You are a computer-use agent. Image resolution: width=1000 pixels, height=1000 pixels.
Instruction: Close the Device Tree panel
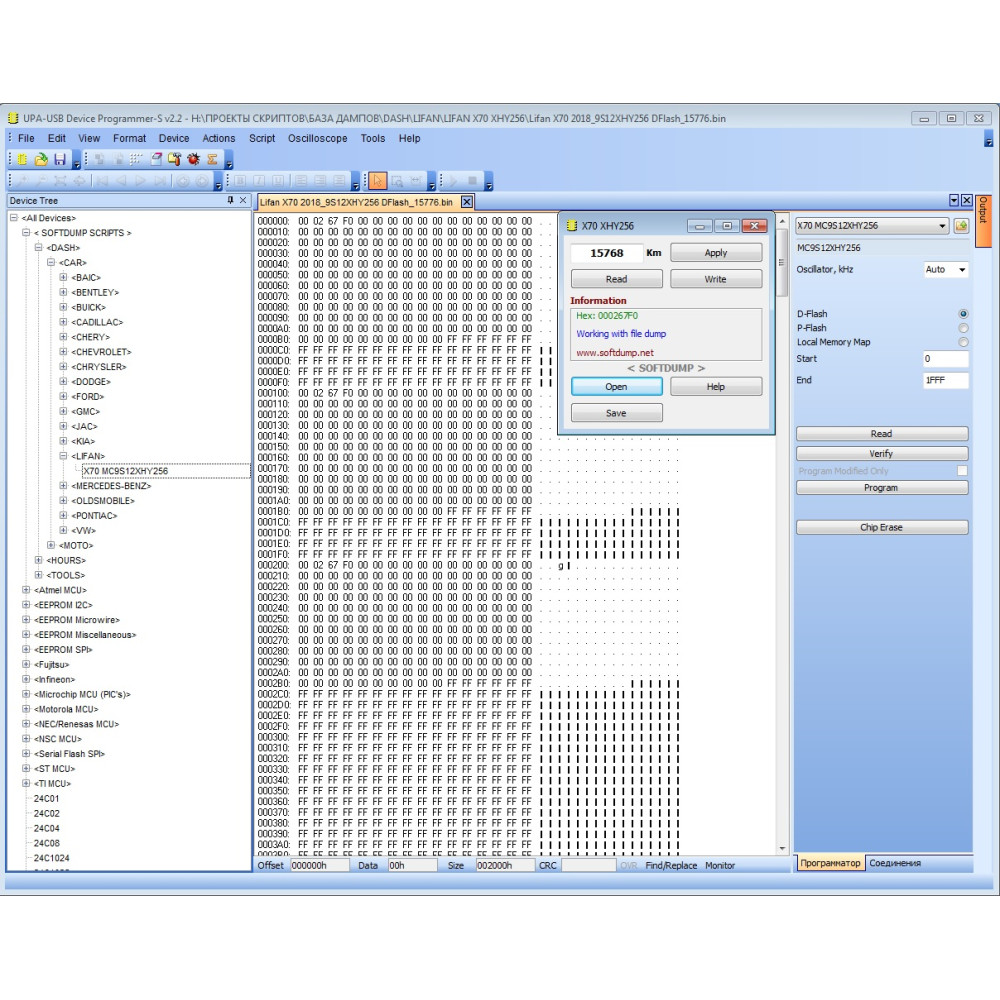tap(242, 200)
